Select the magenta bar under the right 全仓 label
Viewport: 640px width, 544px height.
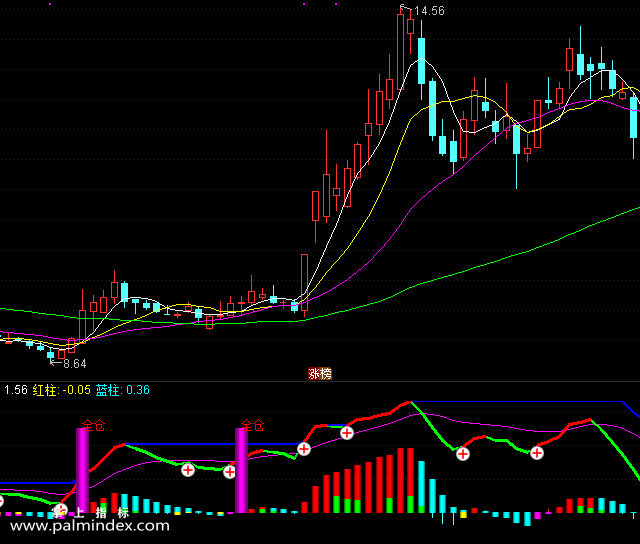coord(241,470)
